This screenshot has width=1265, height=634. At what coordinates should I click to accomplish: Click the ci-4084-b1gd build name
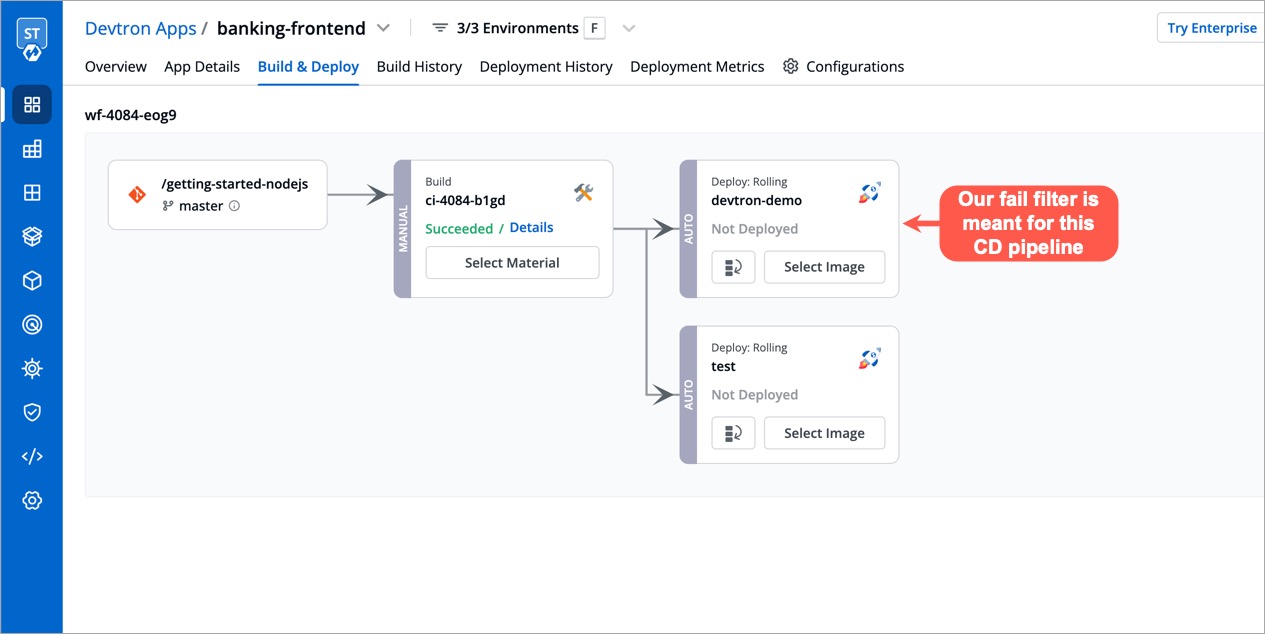(x=465, y=200)
